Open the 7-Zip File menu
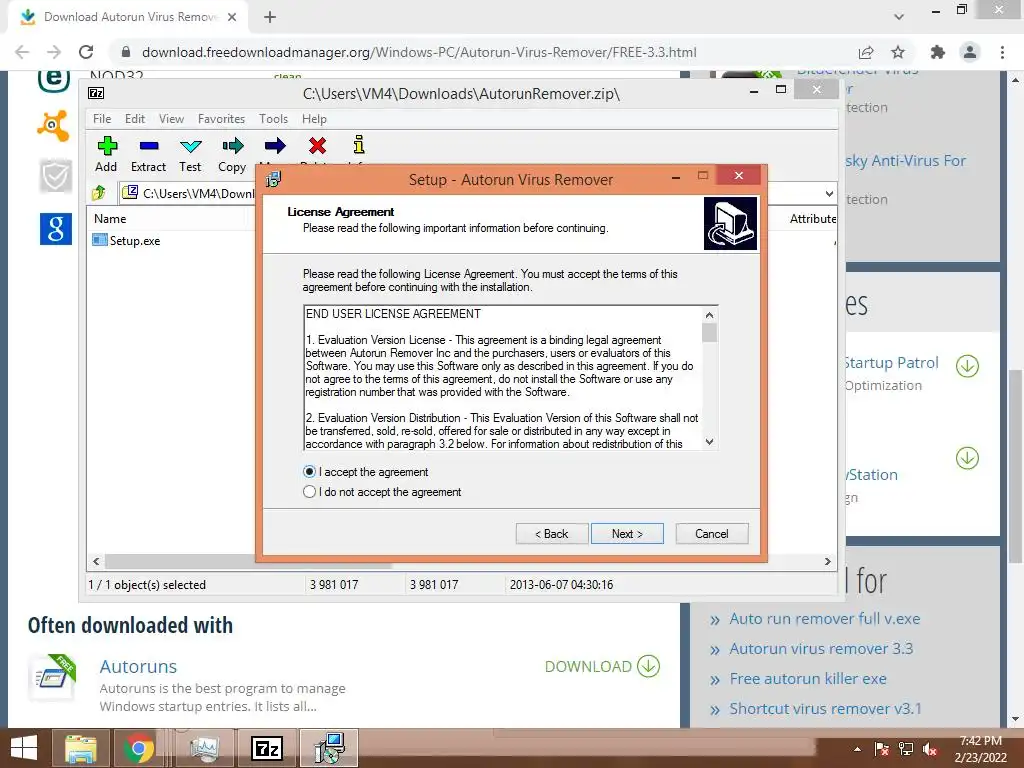The image size is (1024, 768). pos(102,119)
